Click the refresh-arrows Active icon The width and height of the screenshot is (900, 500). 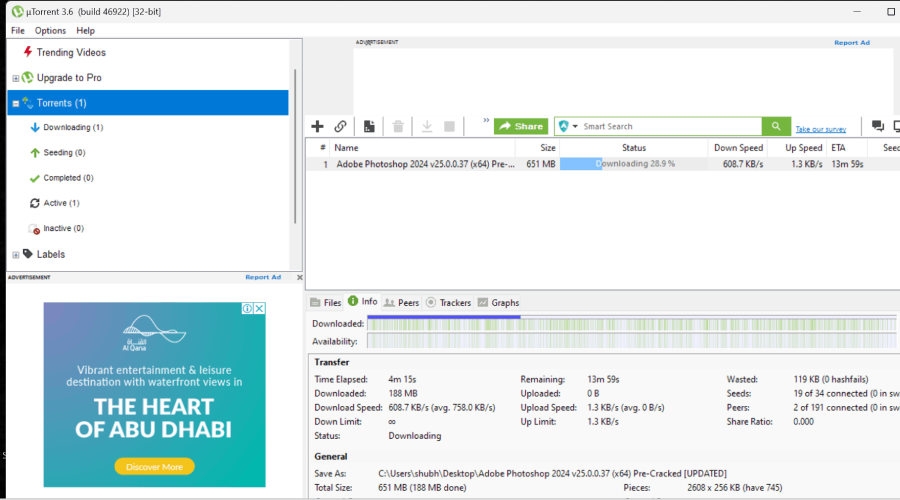pos(34,203)
